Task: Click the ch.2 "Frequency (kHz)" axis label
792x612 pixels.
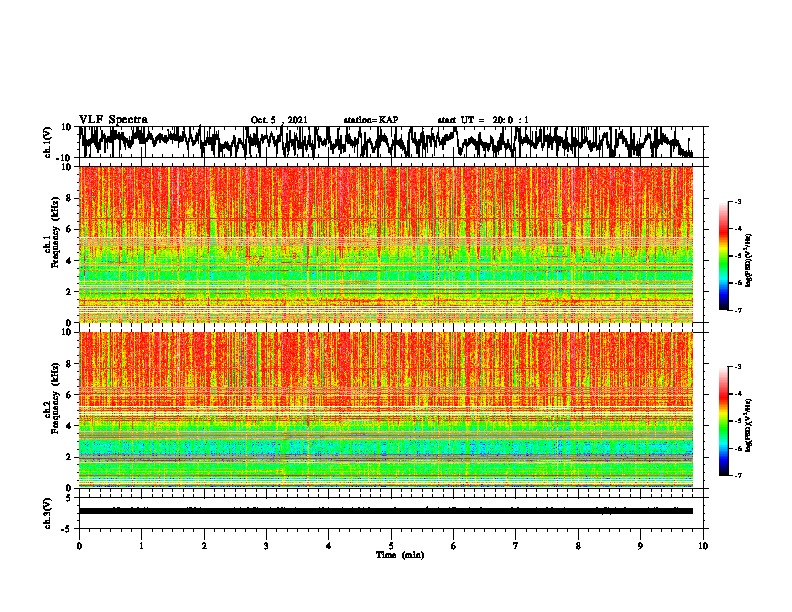Action: pyautogui.click(x=55, y=398)
